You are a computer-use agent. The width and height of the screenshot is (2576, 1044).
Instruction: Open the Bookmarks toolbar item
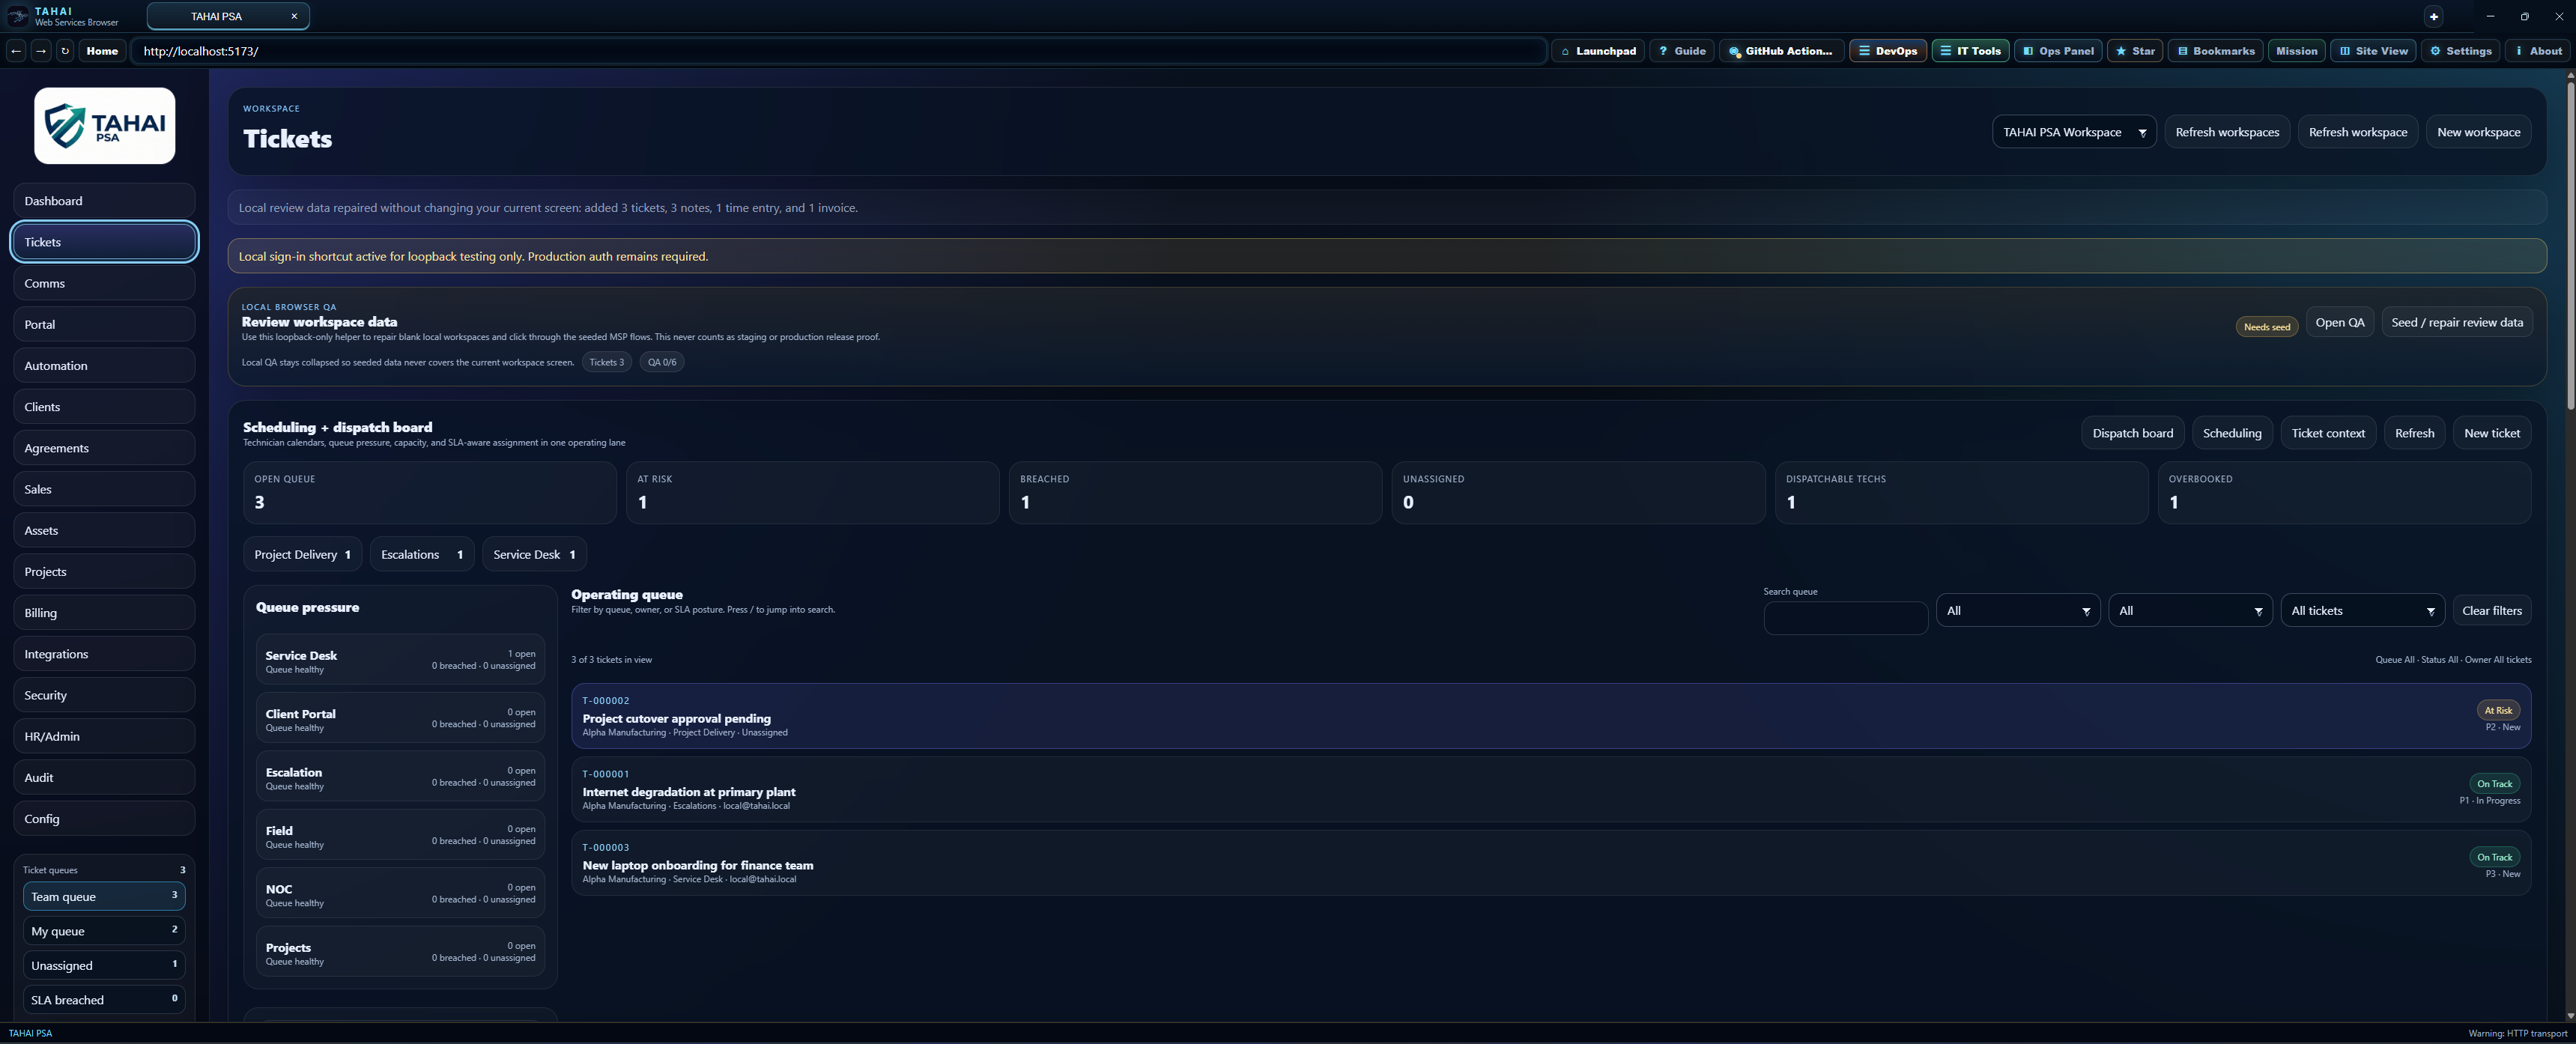[2215, 51]
